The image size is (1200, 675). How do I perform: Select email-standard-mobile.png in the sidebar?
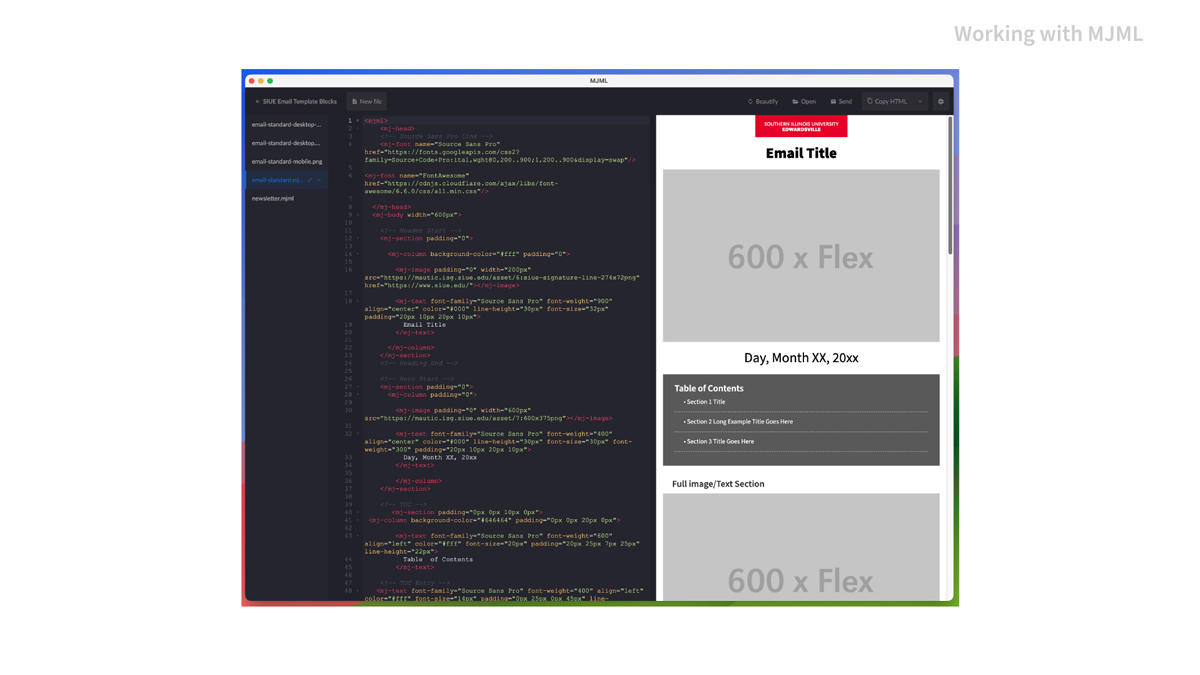287,161
